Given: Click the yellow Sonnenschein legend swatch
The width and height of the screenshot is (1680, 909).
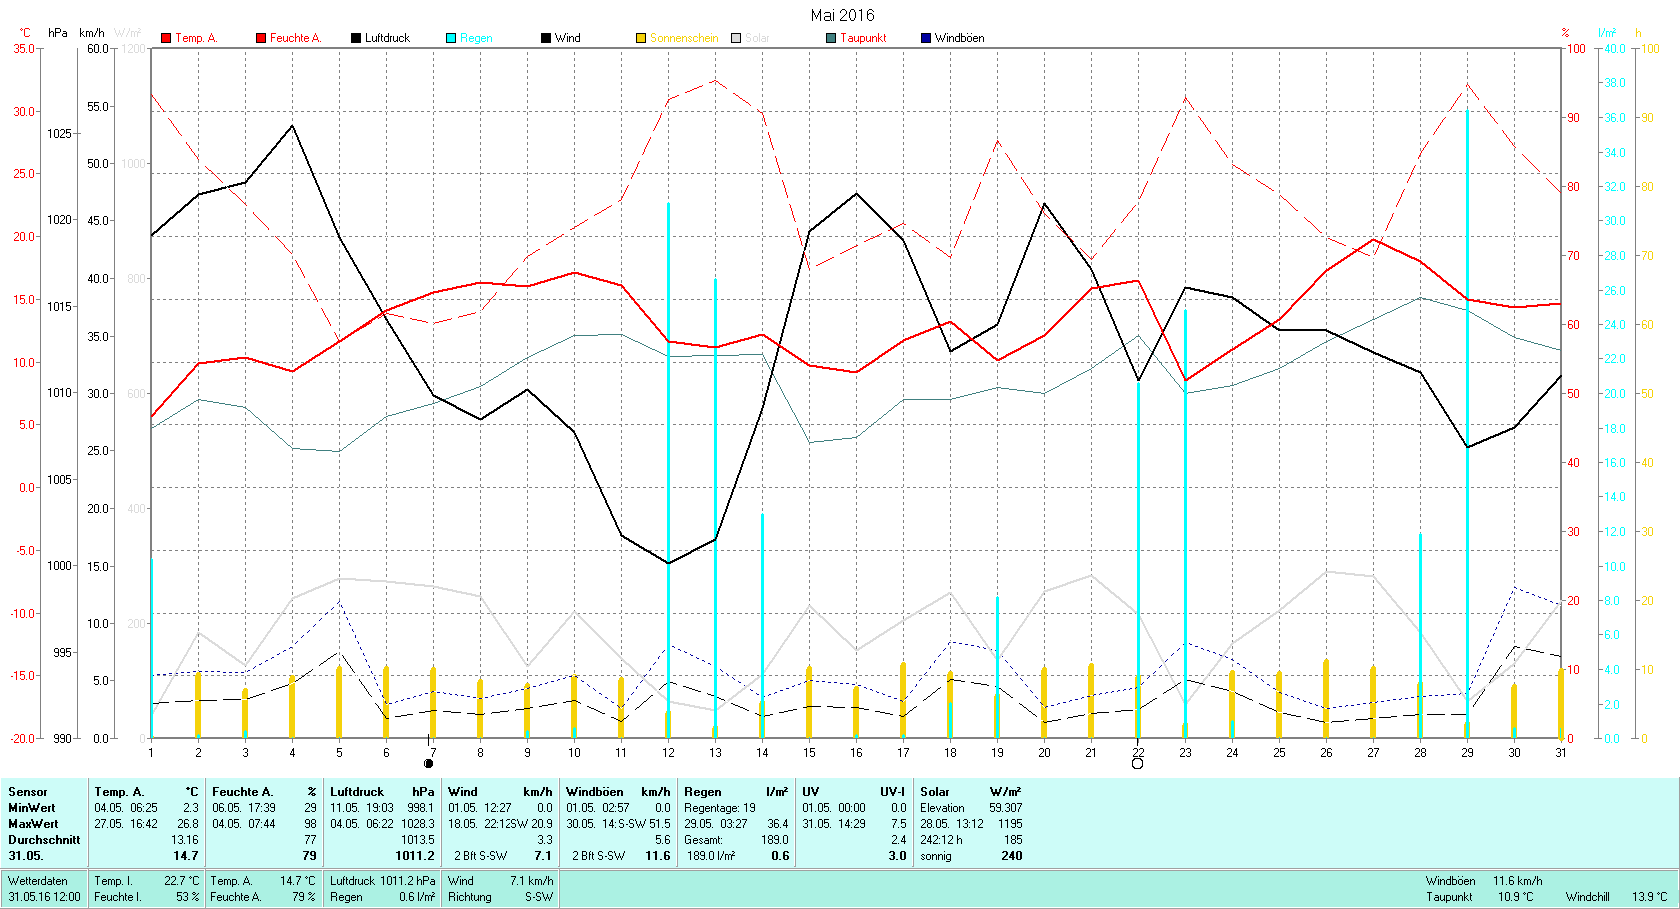Looking at the screenshot, I should coord(641,38).
